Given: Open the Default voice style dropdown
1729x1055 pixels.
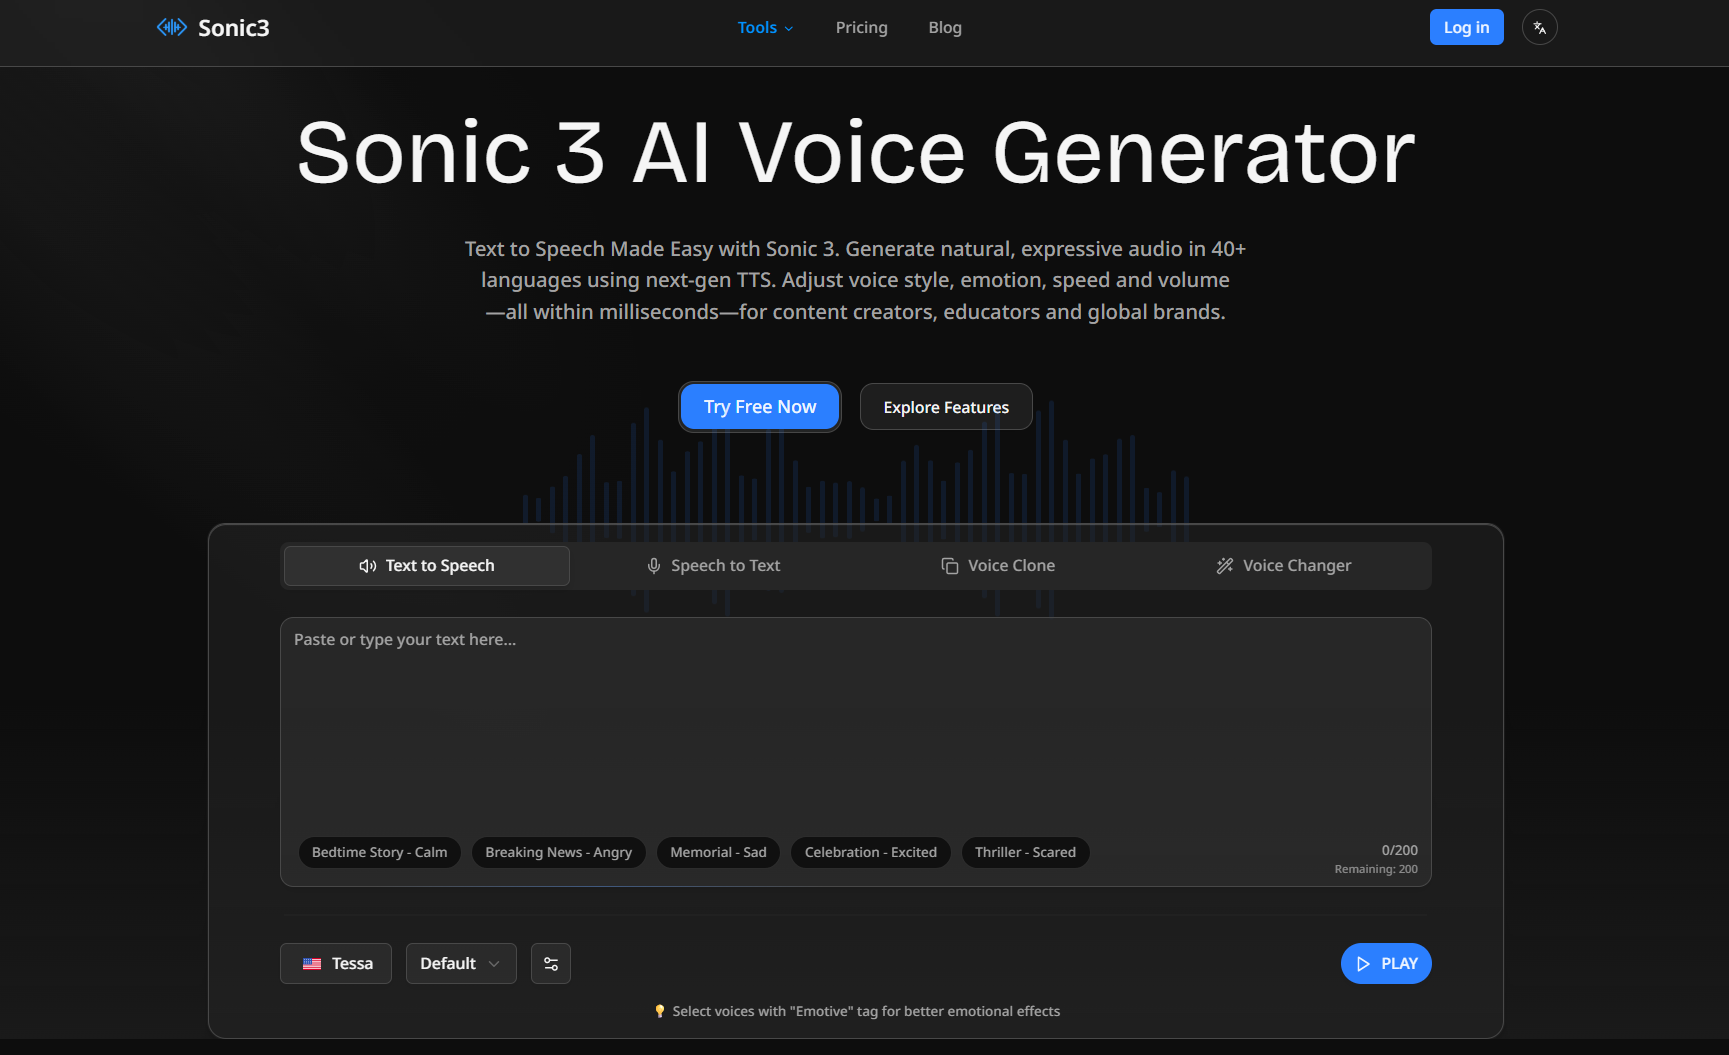Looking at the screenshot, I should click(x=461, y=963).
